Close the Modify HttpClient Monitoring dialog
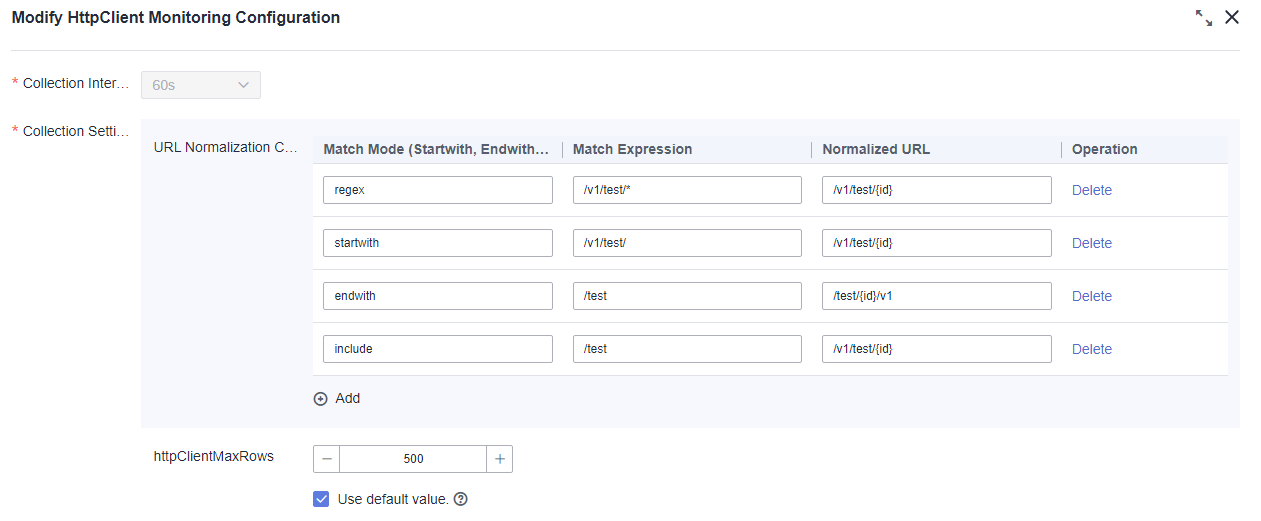 point(1232,18)
